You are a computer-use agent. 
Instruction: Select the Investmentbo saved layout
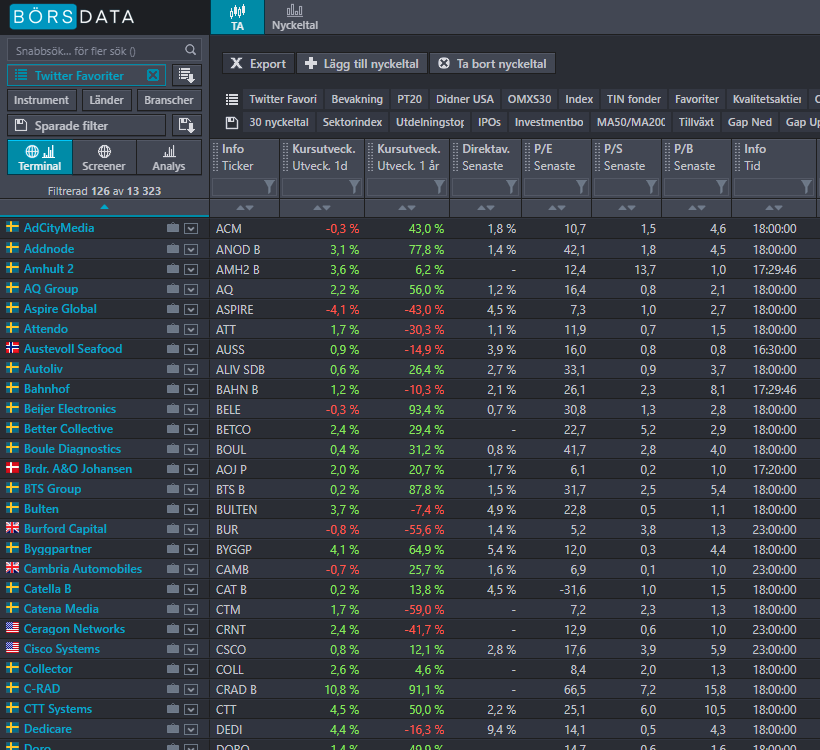549,122
